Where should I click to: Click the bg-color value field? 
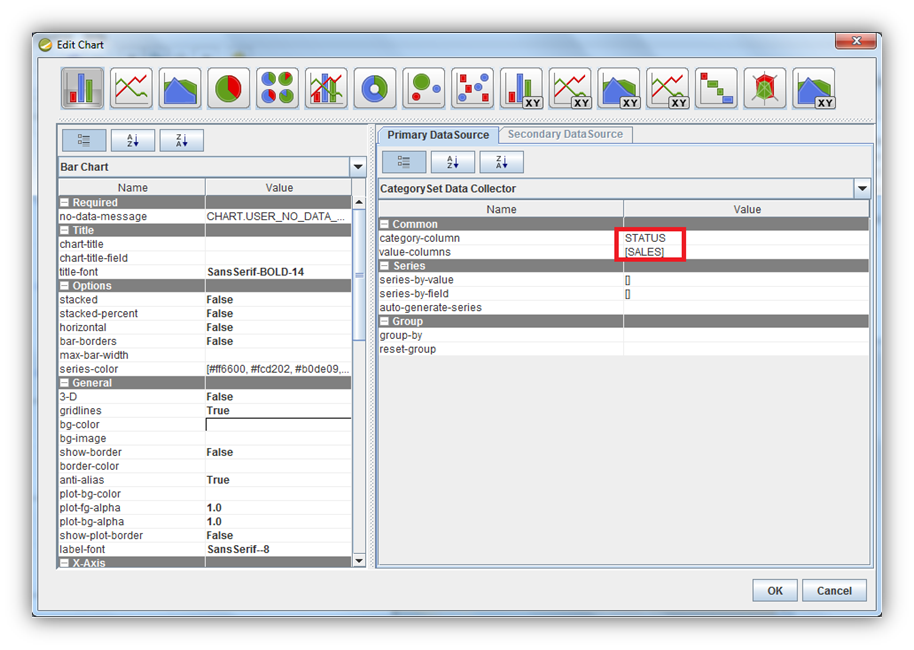point(278,425)
